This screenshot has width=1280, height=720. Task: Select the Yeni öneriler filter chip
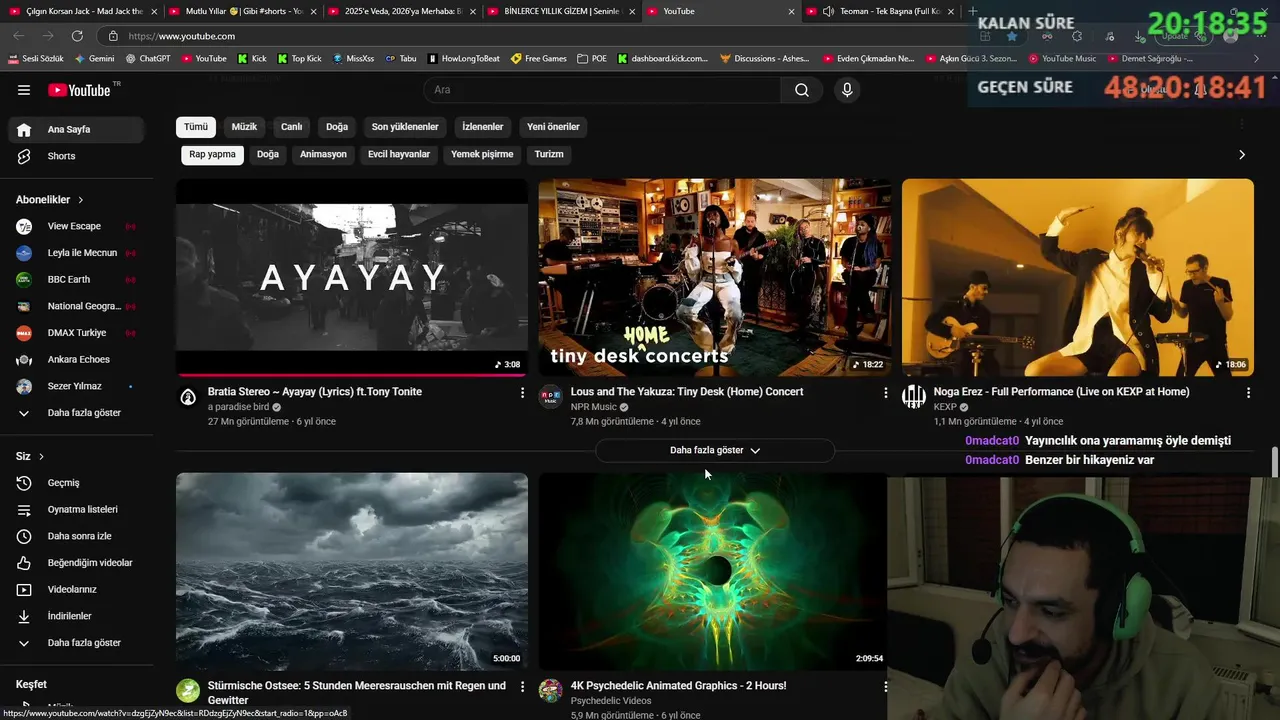(553, 127)
